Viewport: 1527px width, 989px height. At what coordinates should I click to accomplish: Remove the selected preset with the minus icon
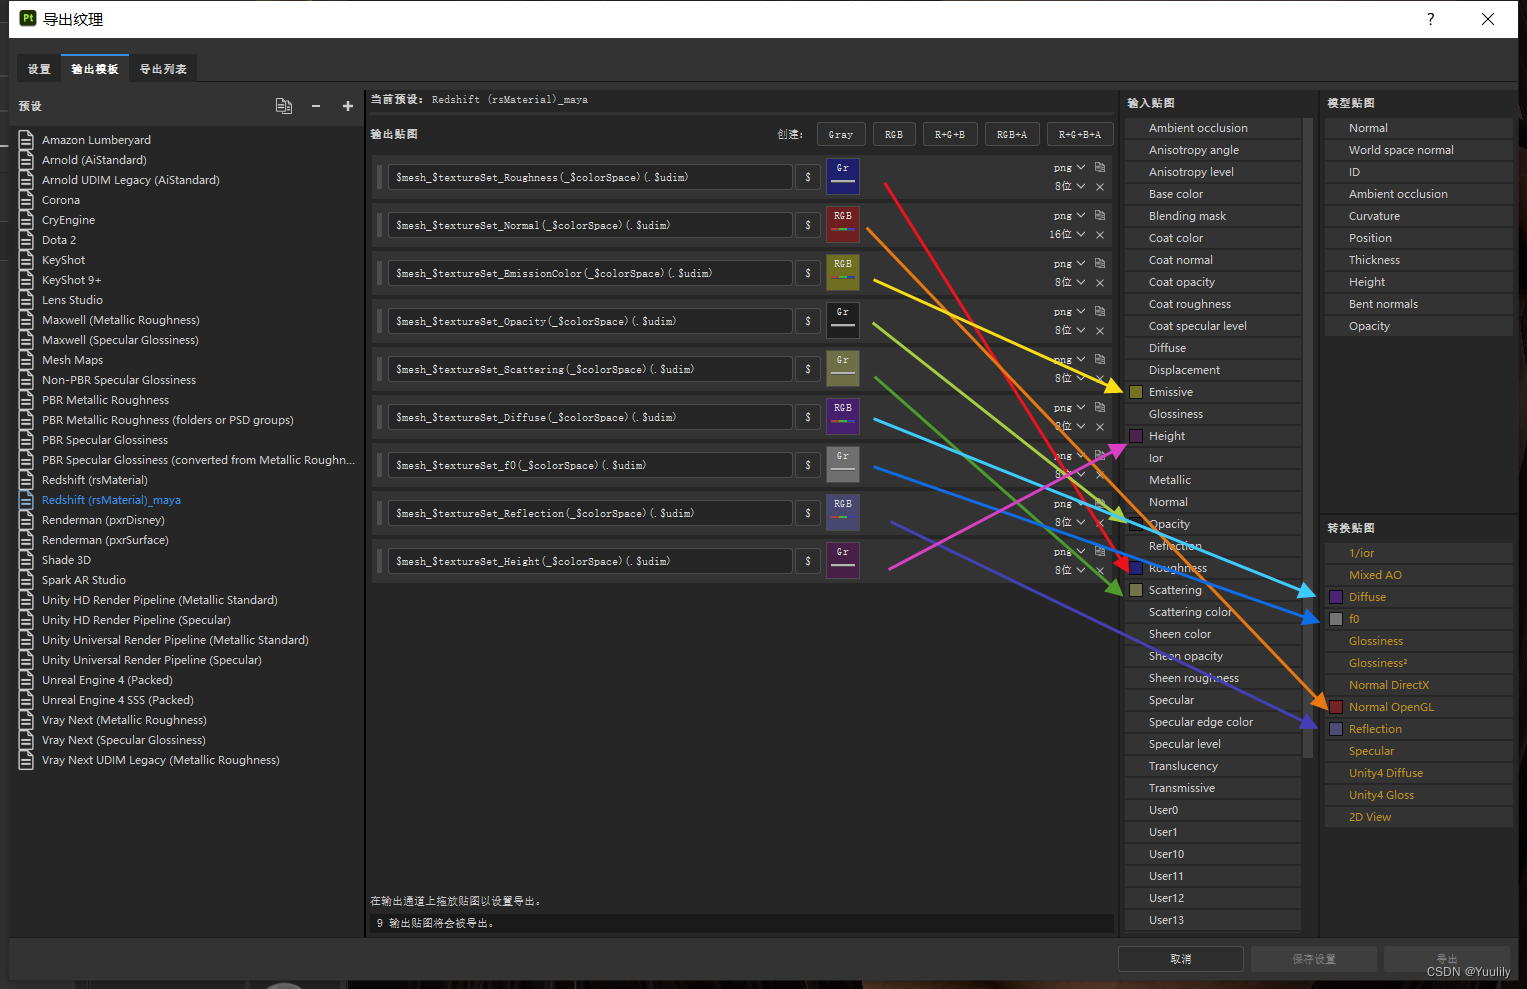316,106
